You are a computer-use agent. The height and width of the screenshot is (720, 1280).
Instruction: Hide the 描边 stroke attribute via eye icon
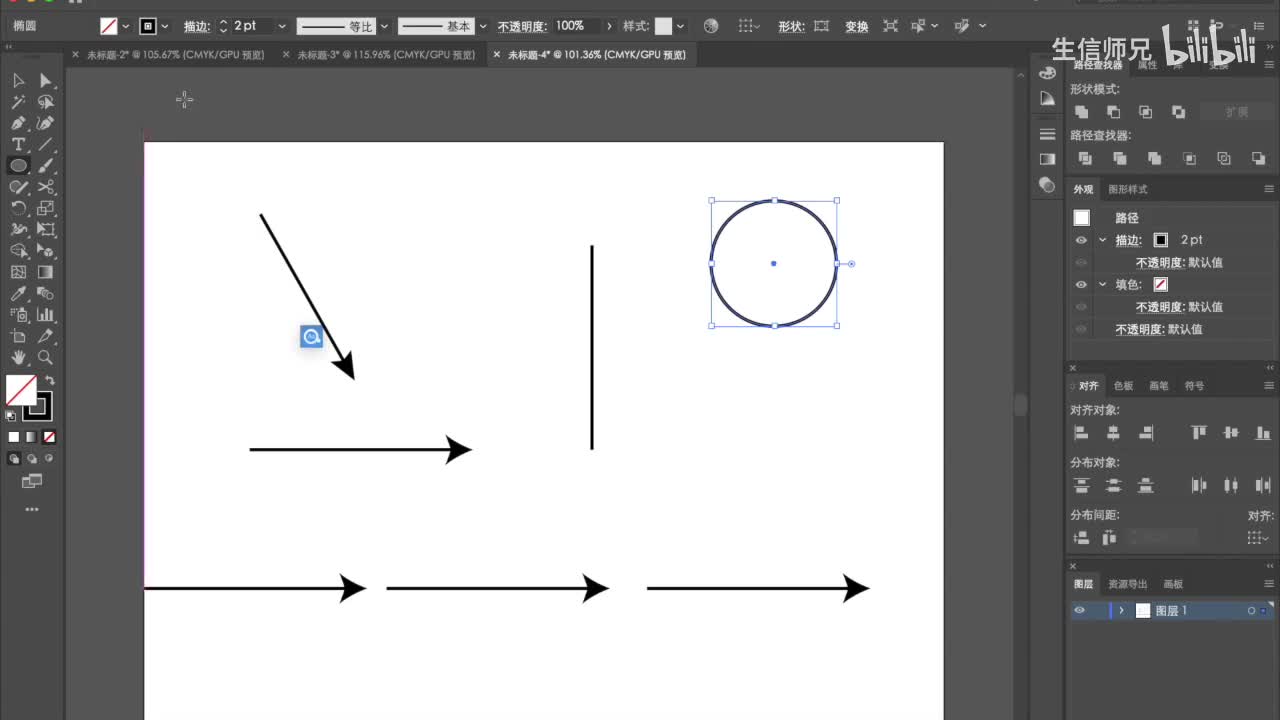point(1081,240)
